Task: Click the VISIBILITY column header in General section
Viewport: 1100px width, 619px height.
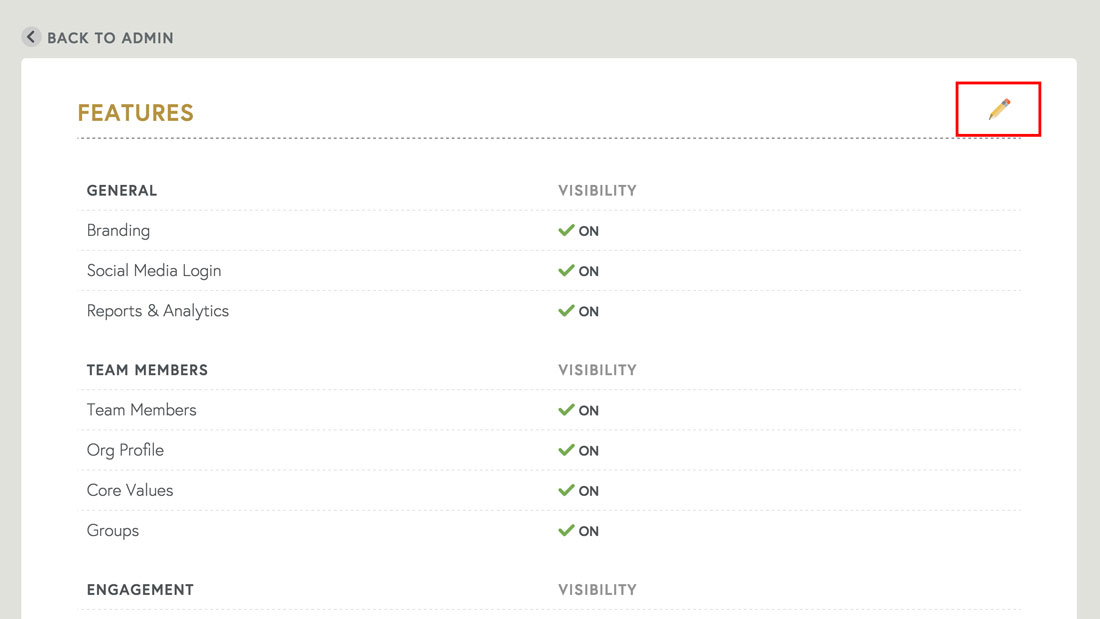Action: (x=597, y=190)
